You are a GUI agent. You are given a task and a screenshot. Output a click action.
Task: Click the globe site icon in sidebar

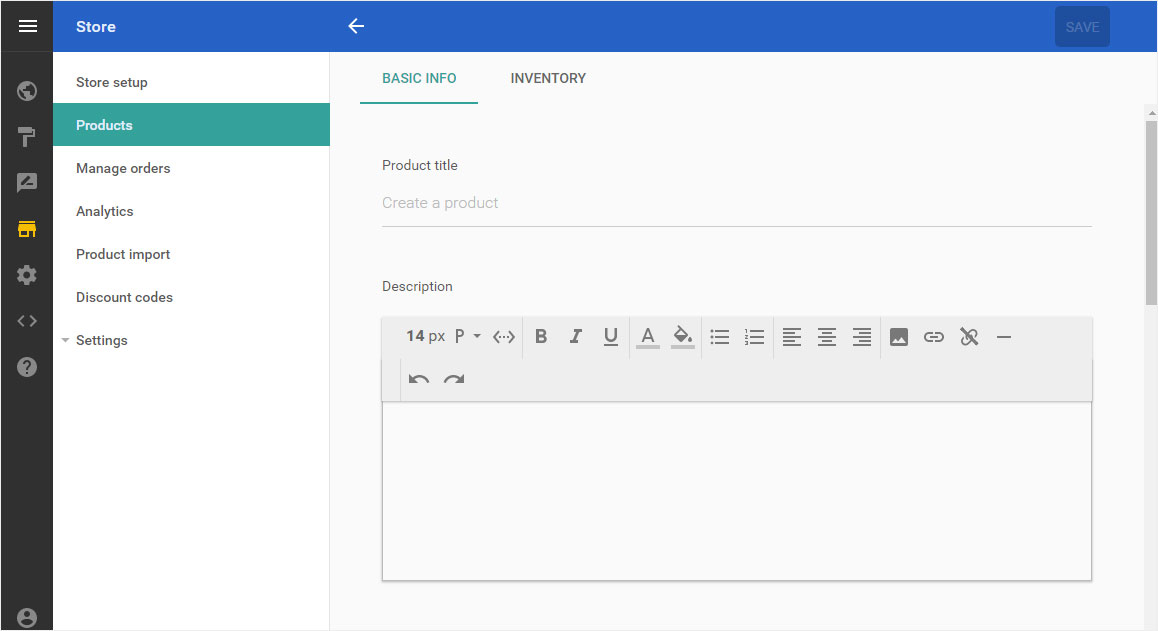[x=27, y=91]
